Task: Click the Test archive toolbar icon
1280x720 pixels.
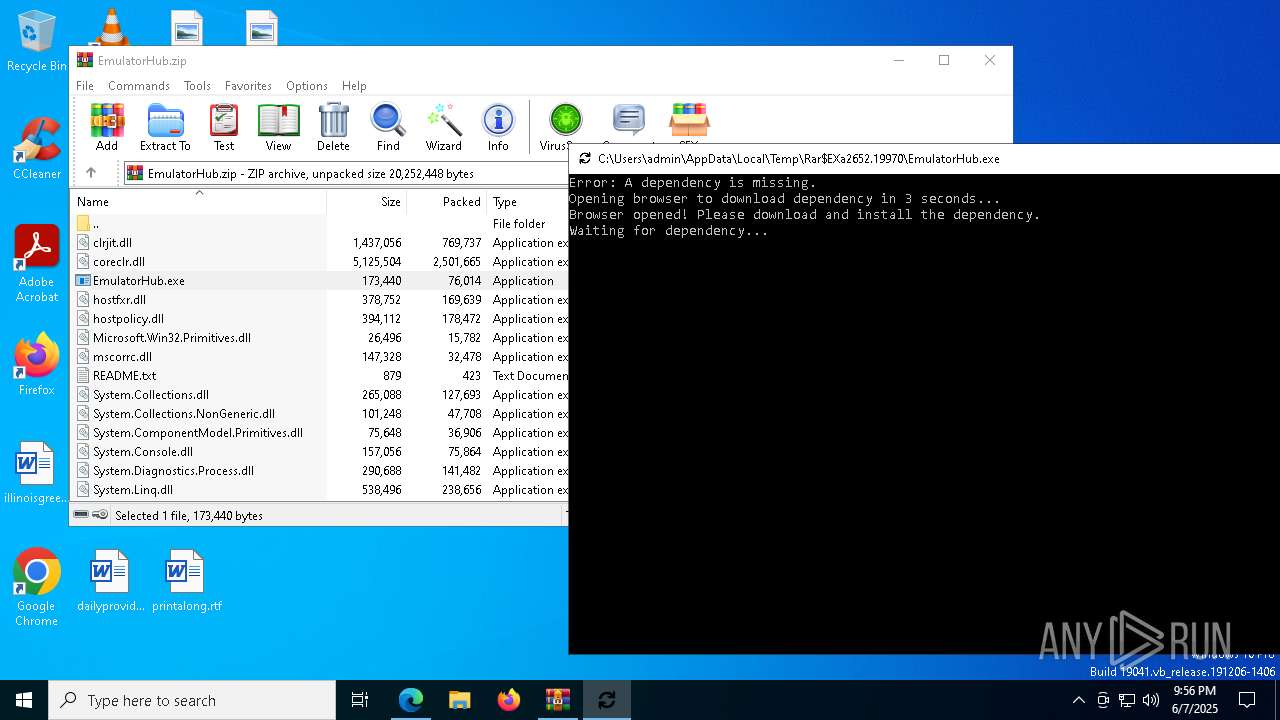Action: [224, 127]
